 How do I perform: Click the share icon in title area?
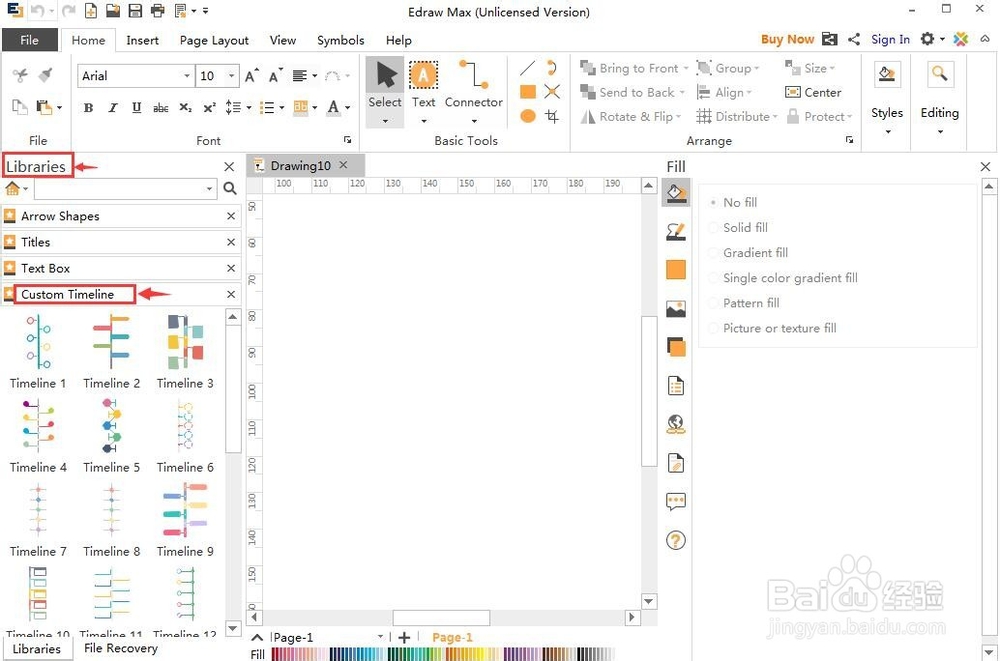click(854, 40)
